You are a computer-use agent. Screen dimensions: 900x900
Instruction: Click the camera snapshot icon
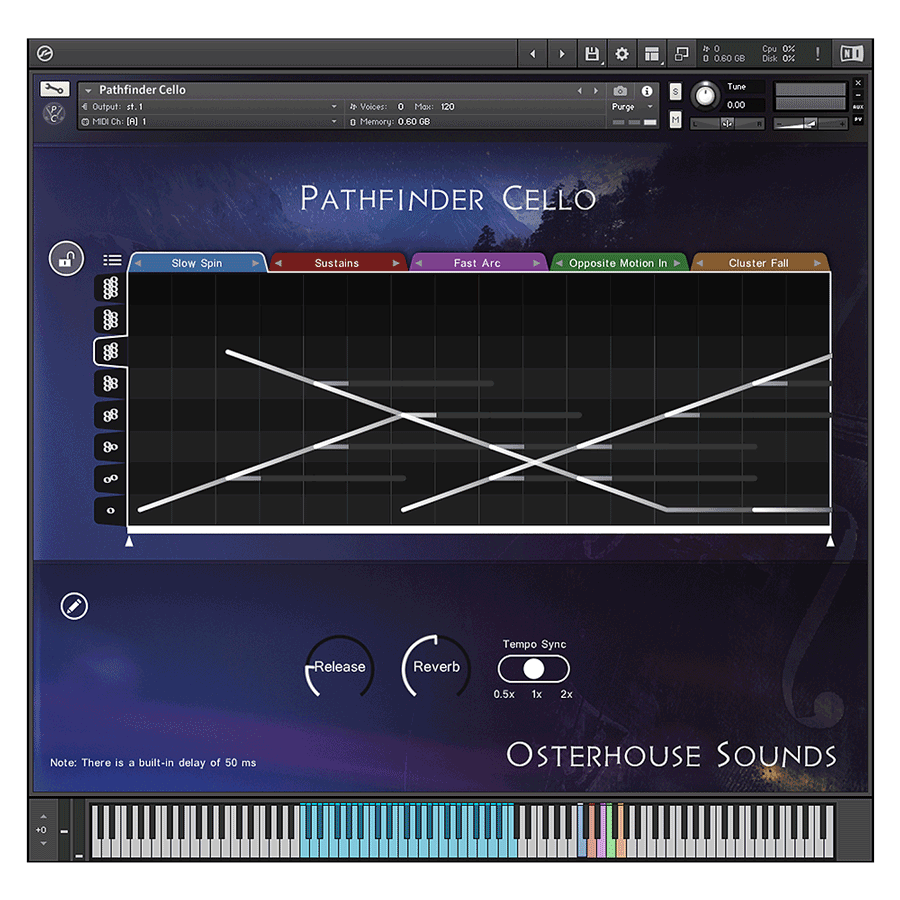620,91
